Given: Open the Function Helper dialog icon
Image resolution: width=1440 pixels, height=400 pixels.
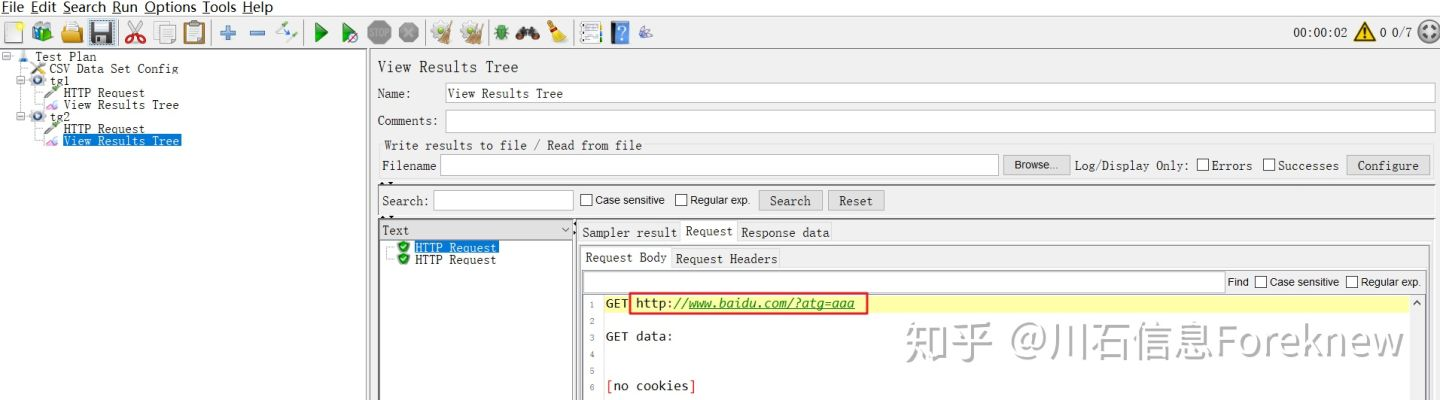Looking at the screenshot, I should click(591, 32).
